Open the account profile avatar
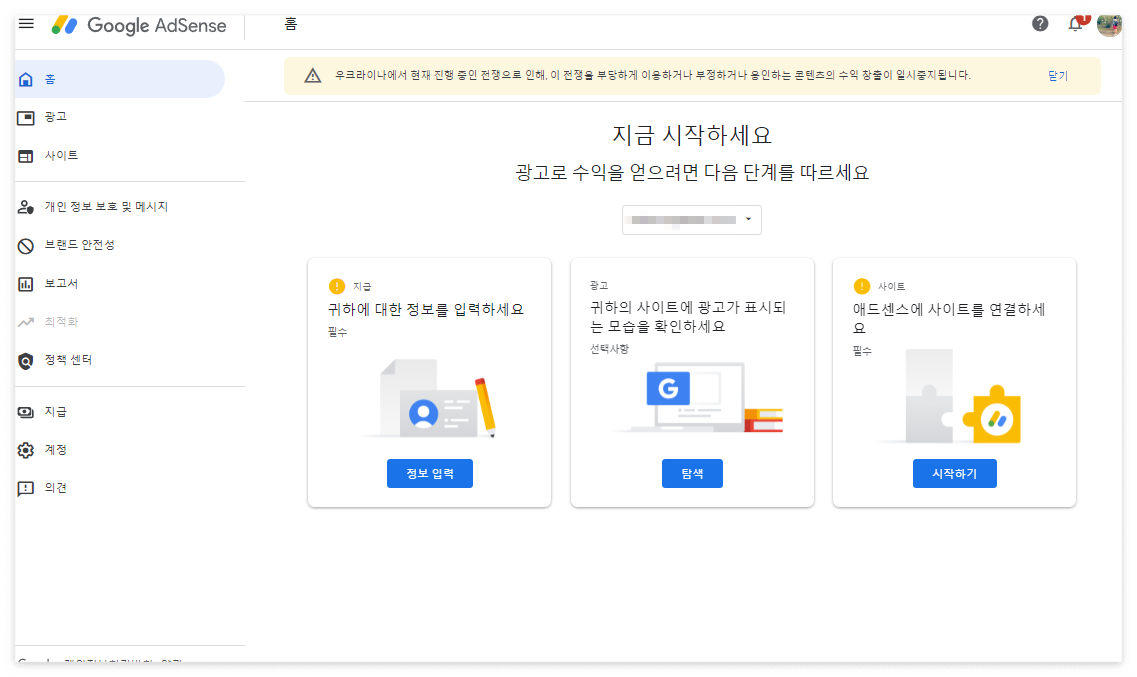 point(1109,25)
